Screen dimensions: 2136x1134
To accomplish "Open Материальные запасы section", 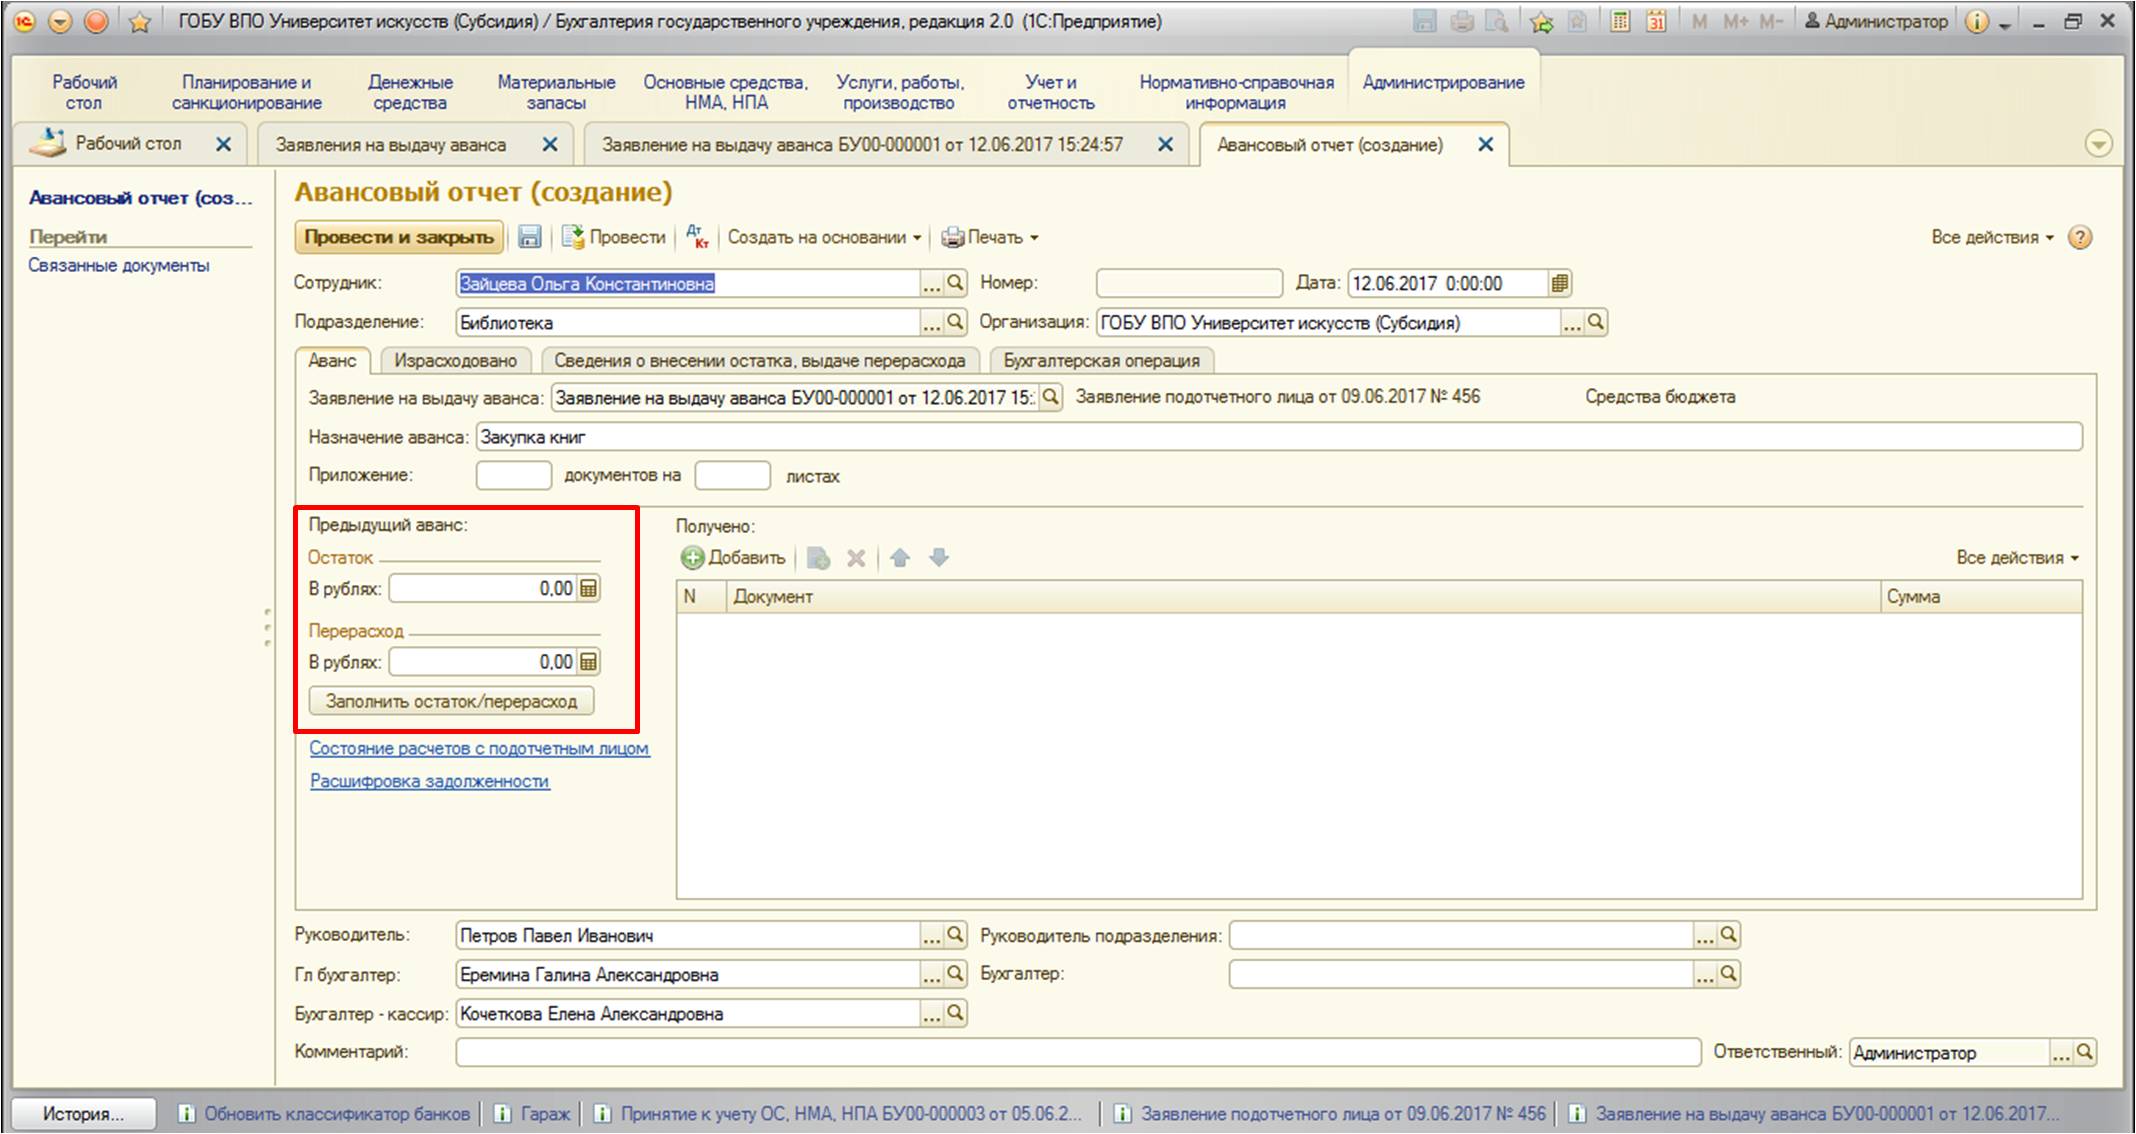I will [x=556, y=92].
